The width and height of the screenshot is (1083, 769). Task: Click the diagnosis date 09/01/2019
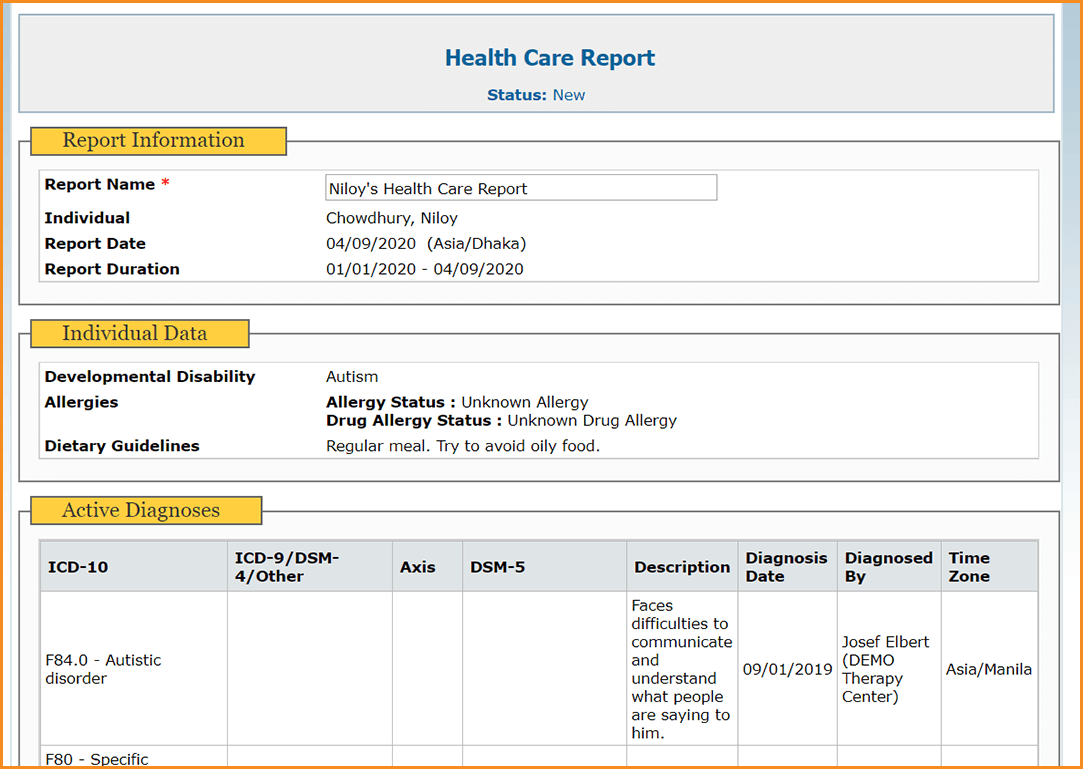[787, 669]
